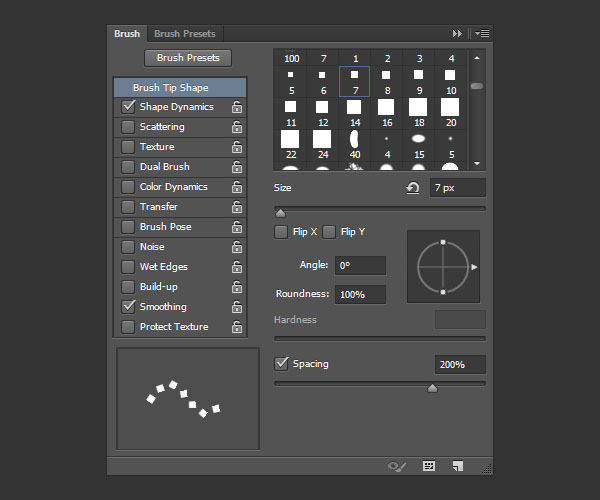Enable the Flip X checkbox
Viewport: 600px width, 500px height.
pyautogui.click(x=281, y=232)
